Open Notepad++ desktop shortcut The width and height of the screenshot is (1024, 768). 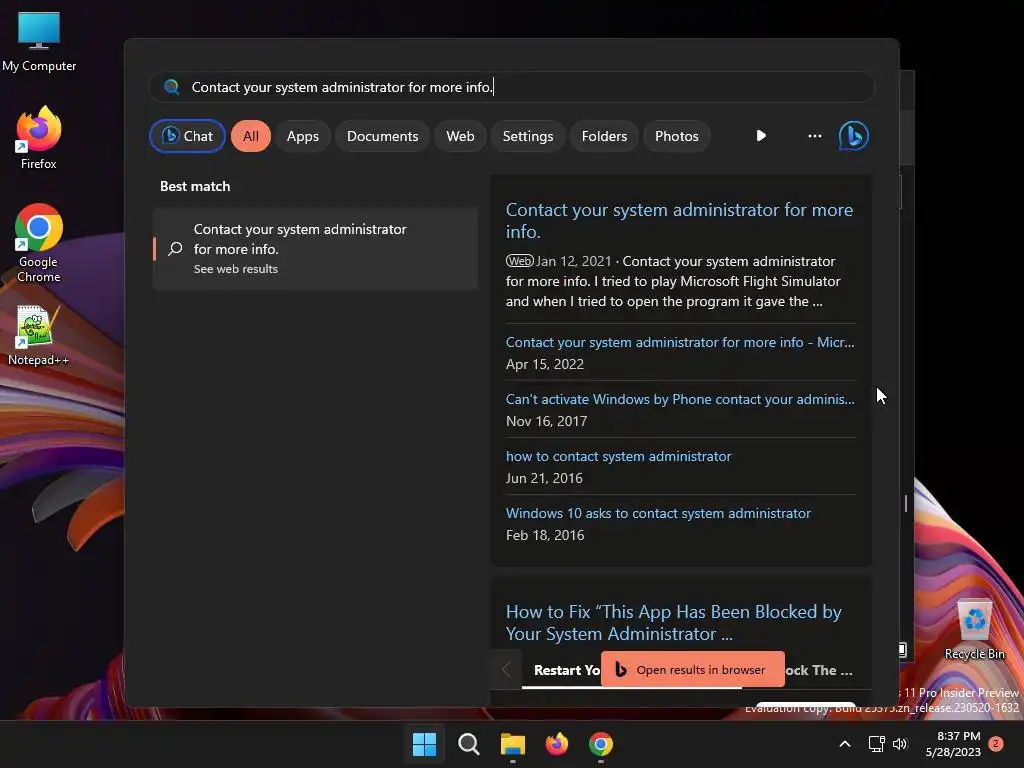[38, 336]
